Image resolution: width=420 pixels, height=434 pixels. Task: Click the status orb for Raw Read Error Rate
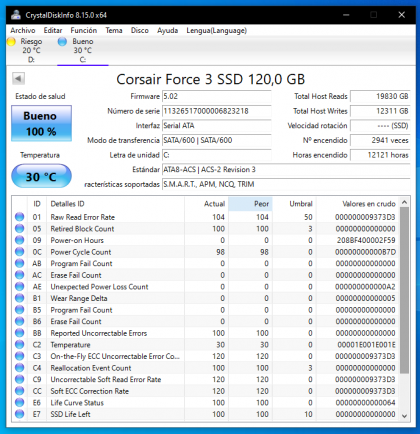click(20, 217)
